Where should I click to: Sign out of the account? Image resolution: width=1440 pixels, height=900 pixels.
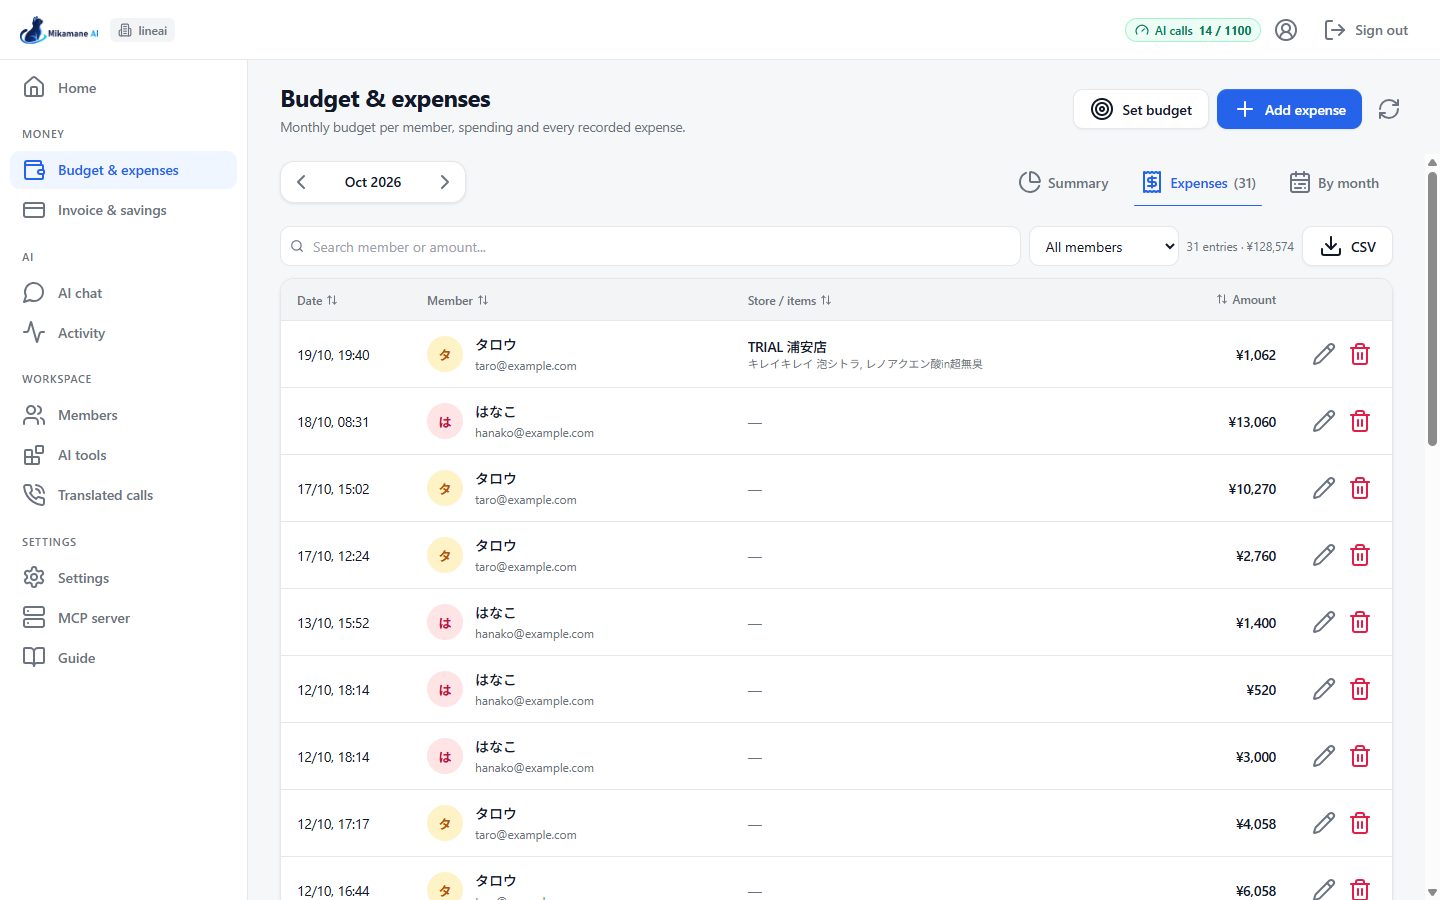click(1366, 30)
